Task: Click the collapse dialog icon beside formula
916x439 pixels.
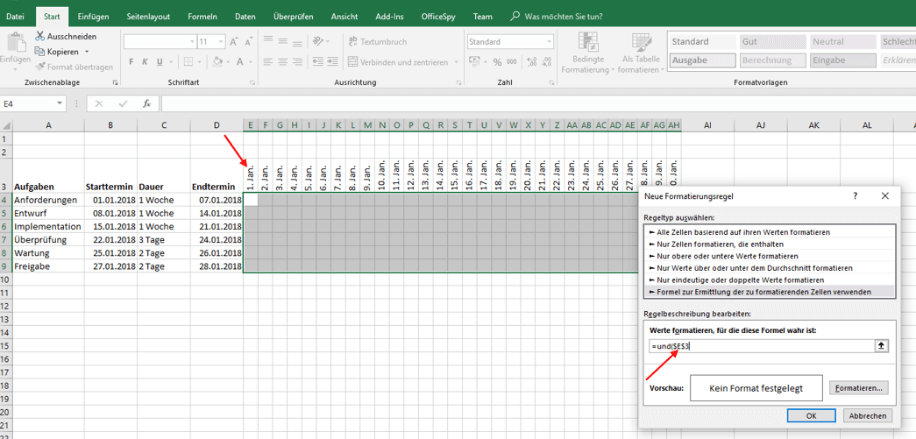Action: pyautogui.click(x=880, y=345)
